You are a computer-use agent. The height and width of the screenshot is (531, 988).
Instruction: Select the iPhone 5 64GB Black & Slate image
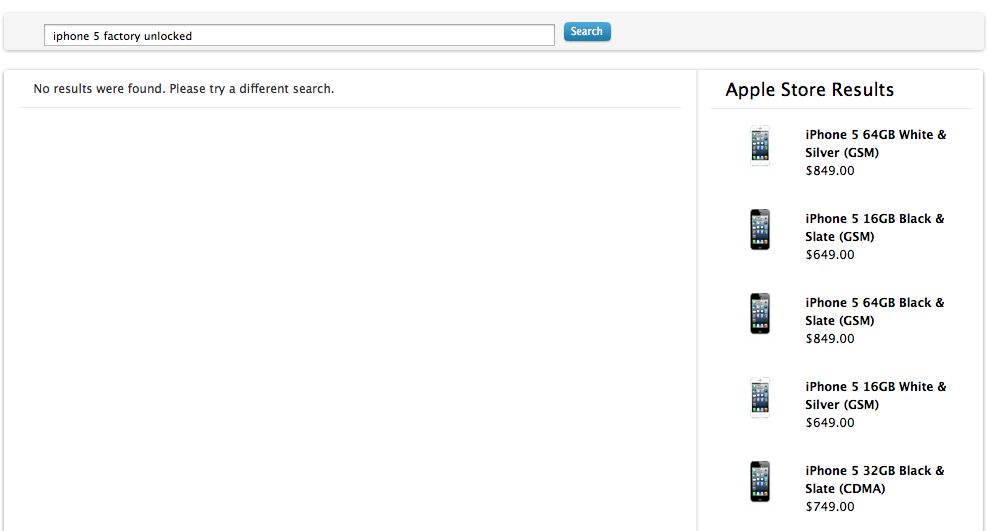coord(760,313)
